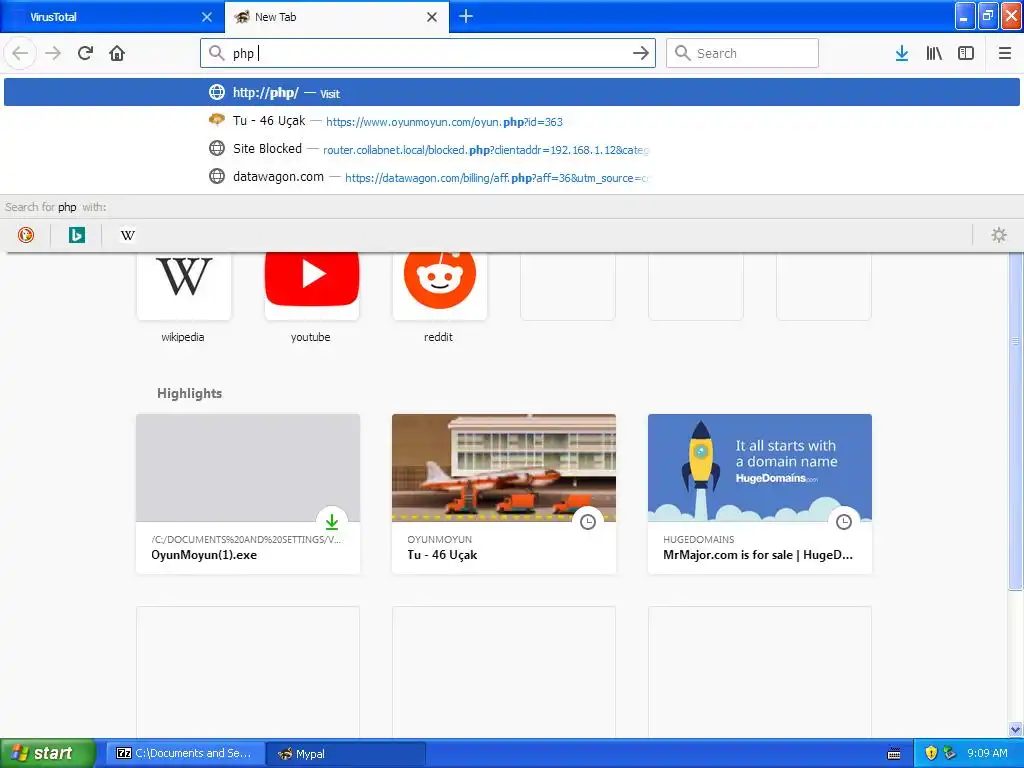The width and height of the screenshot is (1024, 768).
Task: Click the Highlights section heading
Action: pos(189,393)
